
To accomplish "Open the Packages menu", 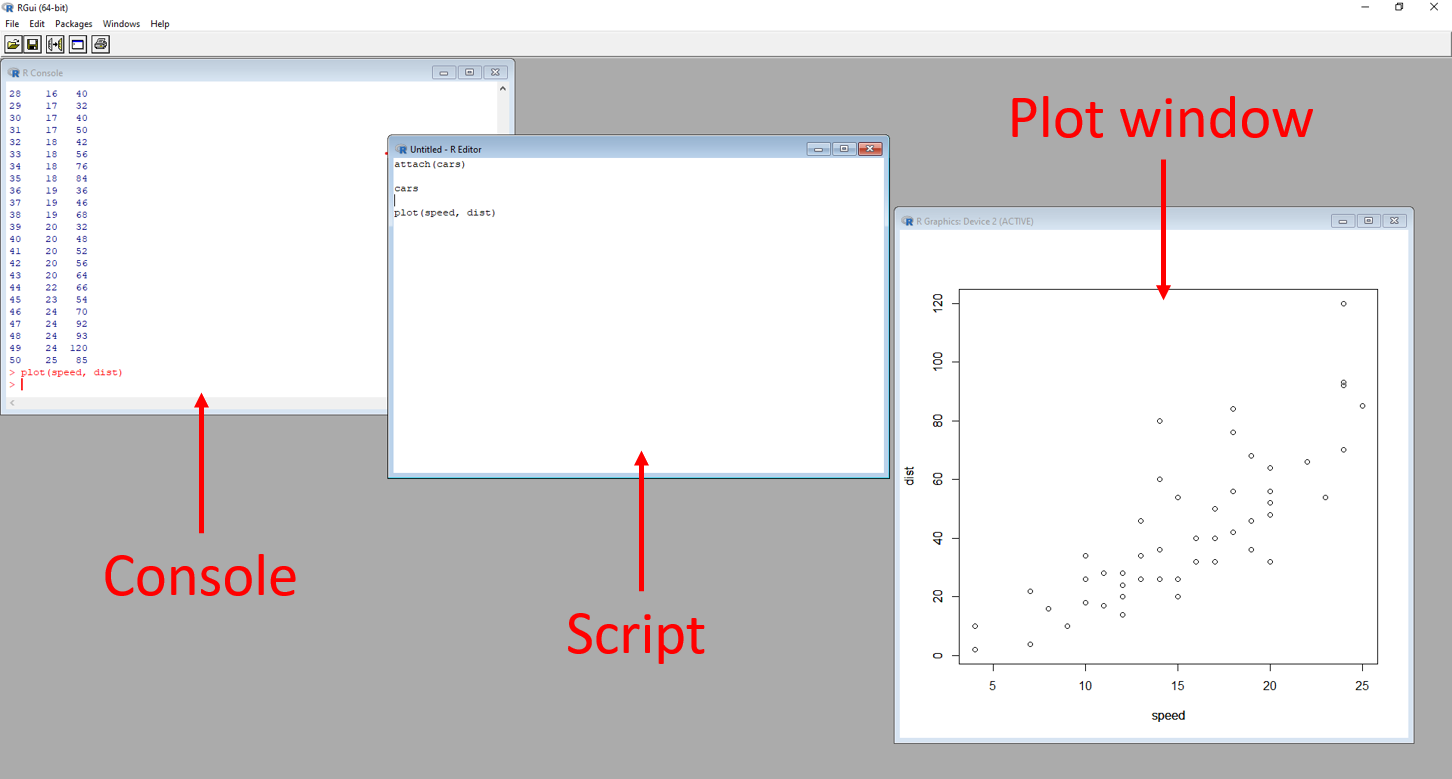I will coord(74,24).
